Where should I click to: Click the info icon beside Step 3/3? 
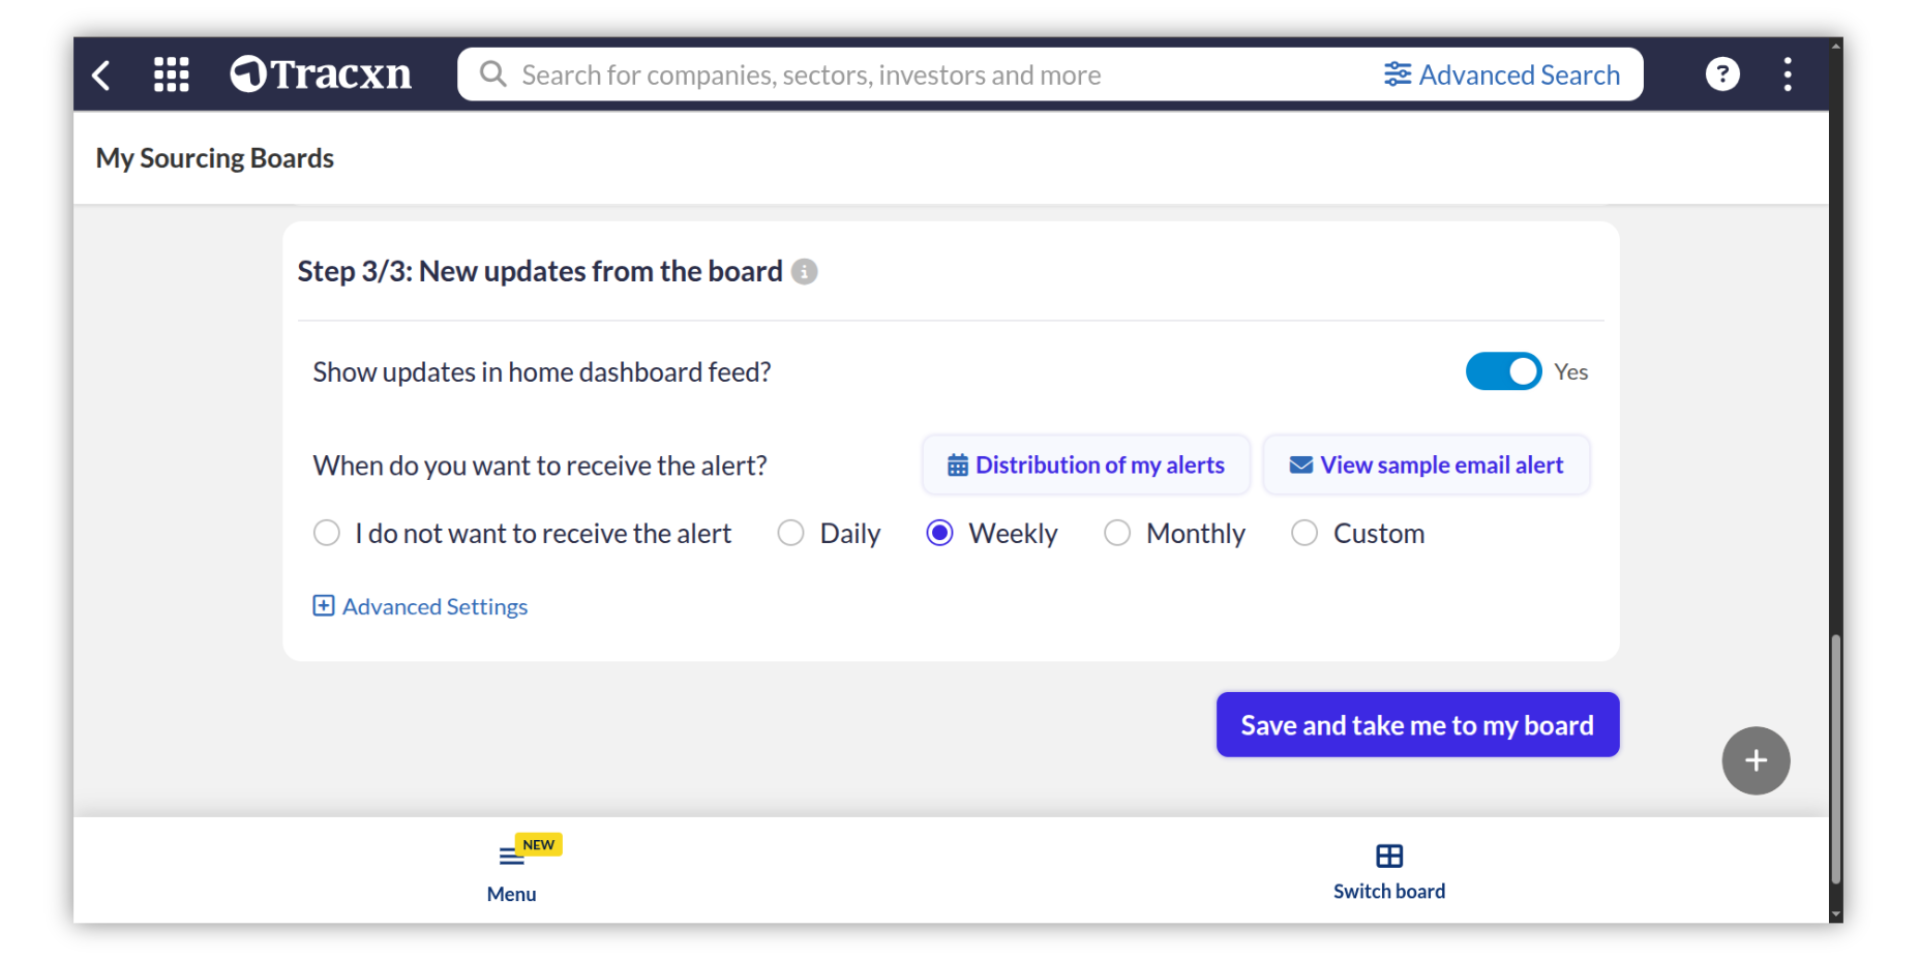click(x=804, y=272)
